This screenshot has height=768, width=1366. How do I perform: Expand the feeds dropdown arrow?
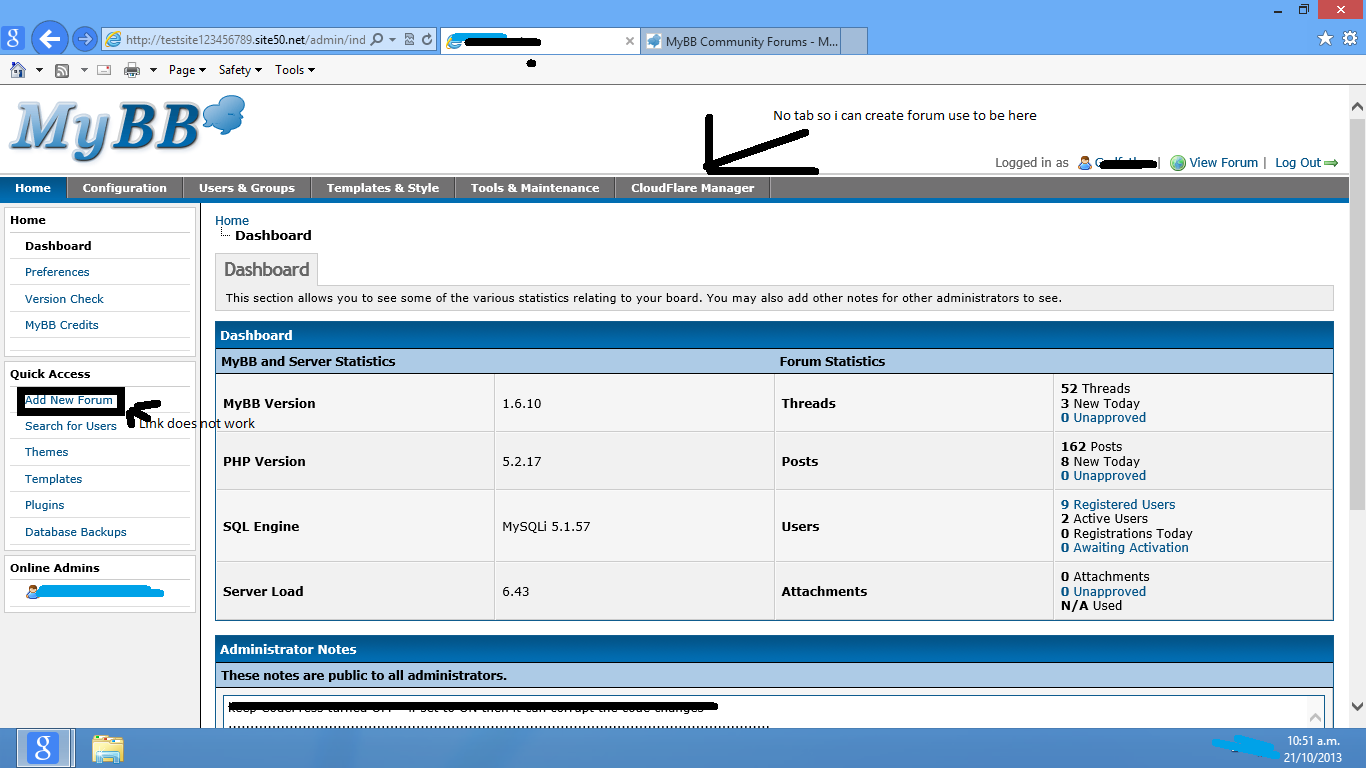83,70
